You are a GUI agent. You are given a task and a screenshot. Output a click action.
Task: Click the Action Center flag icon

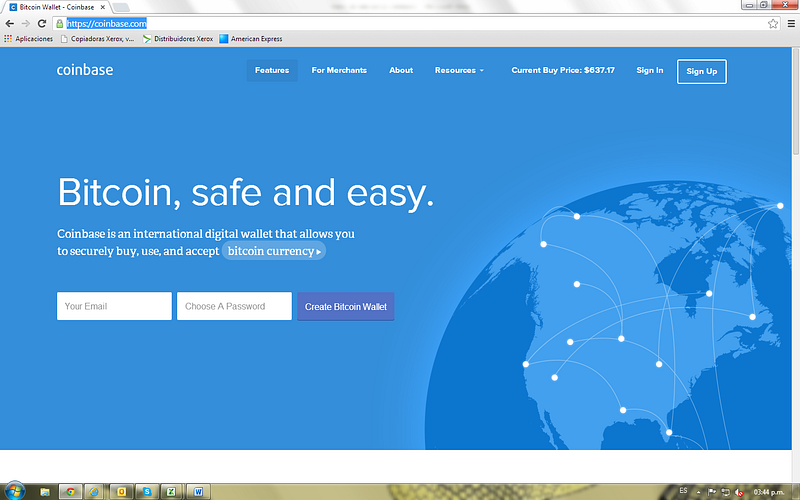click(x=712, y=492)
